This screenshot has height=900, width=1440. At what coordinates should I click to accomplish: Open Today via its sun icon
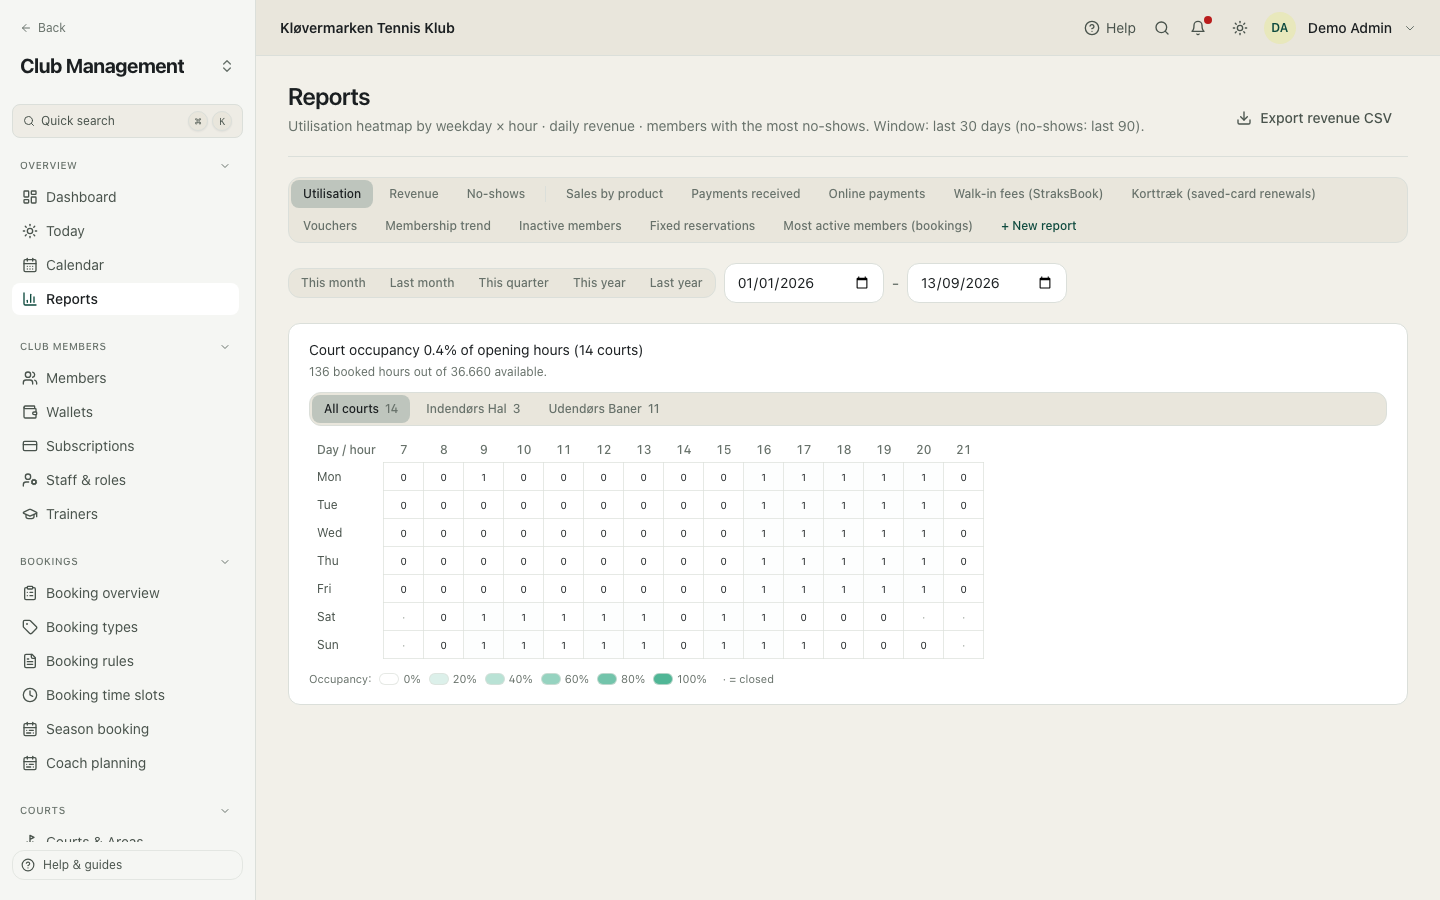30,231
